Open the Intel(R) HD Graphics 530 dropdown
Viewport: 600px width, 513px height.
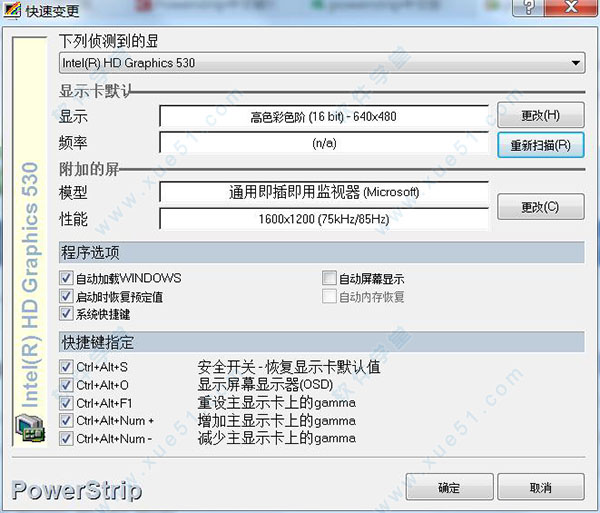pos(322,63)
